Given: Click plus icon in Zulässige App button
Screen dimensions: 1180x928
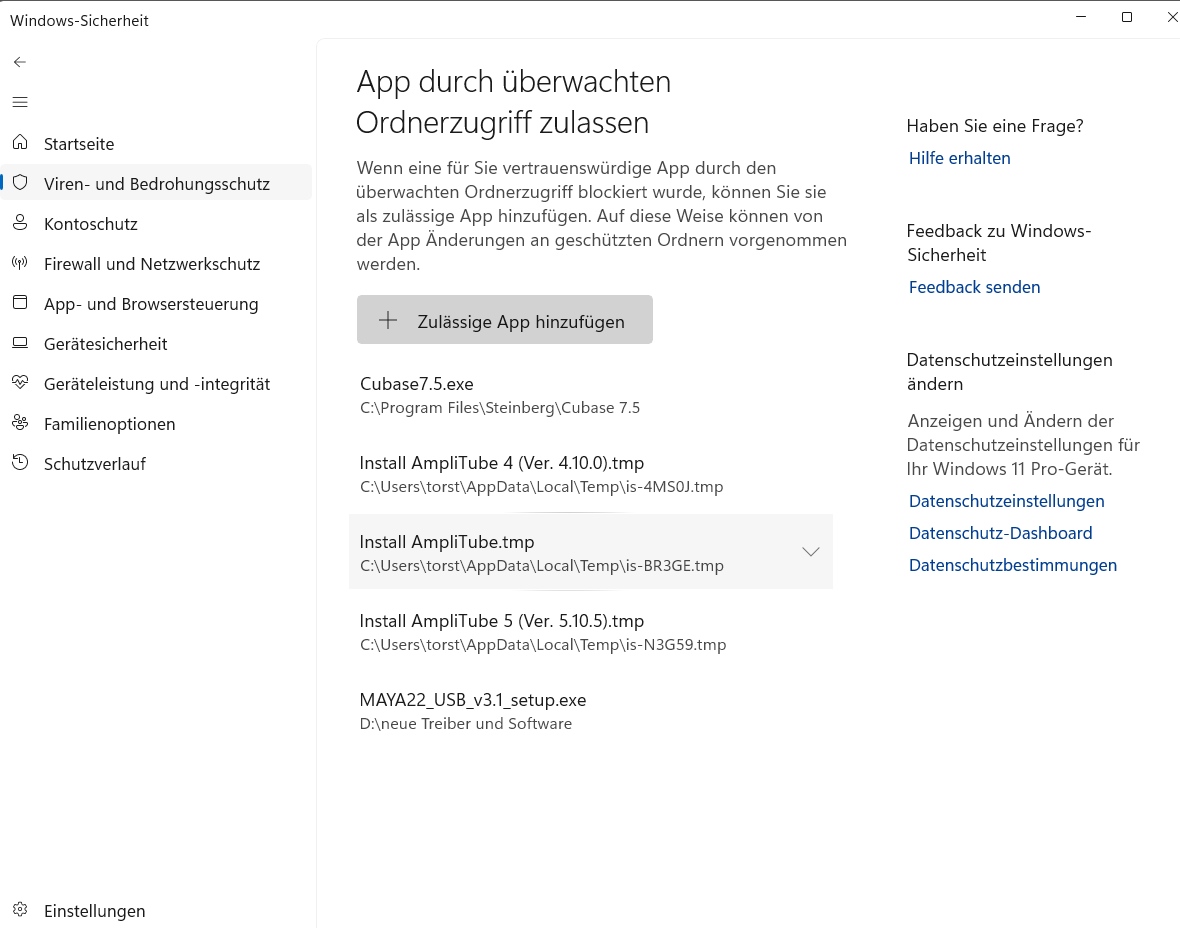Looking at the screenshot, I should click(x=388, y=320).
